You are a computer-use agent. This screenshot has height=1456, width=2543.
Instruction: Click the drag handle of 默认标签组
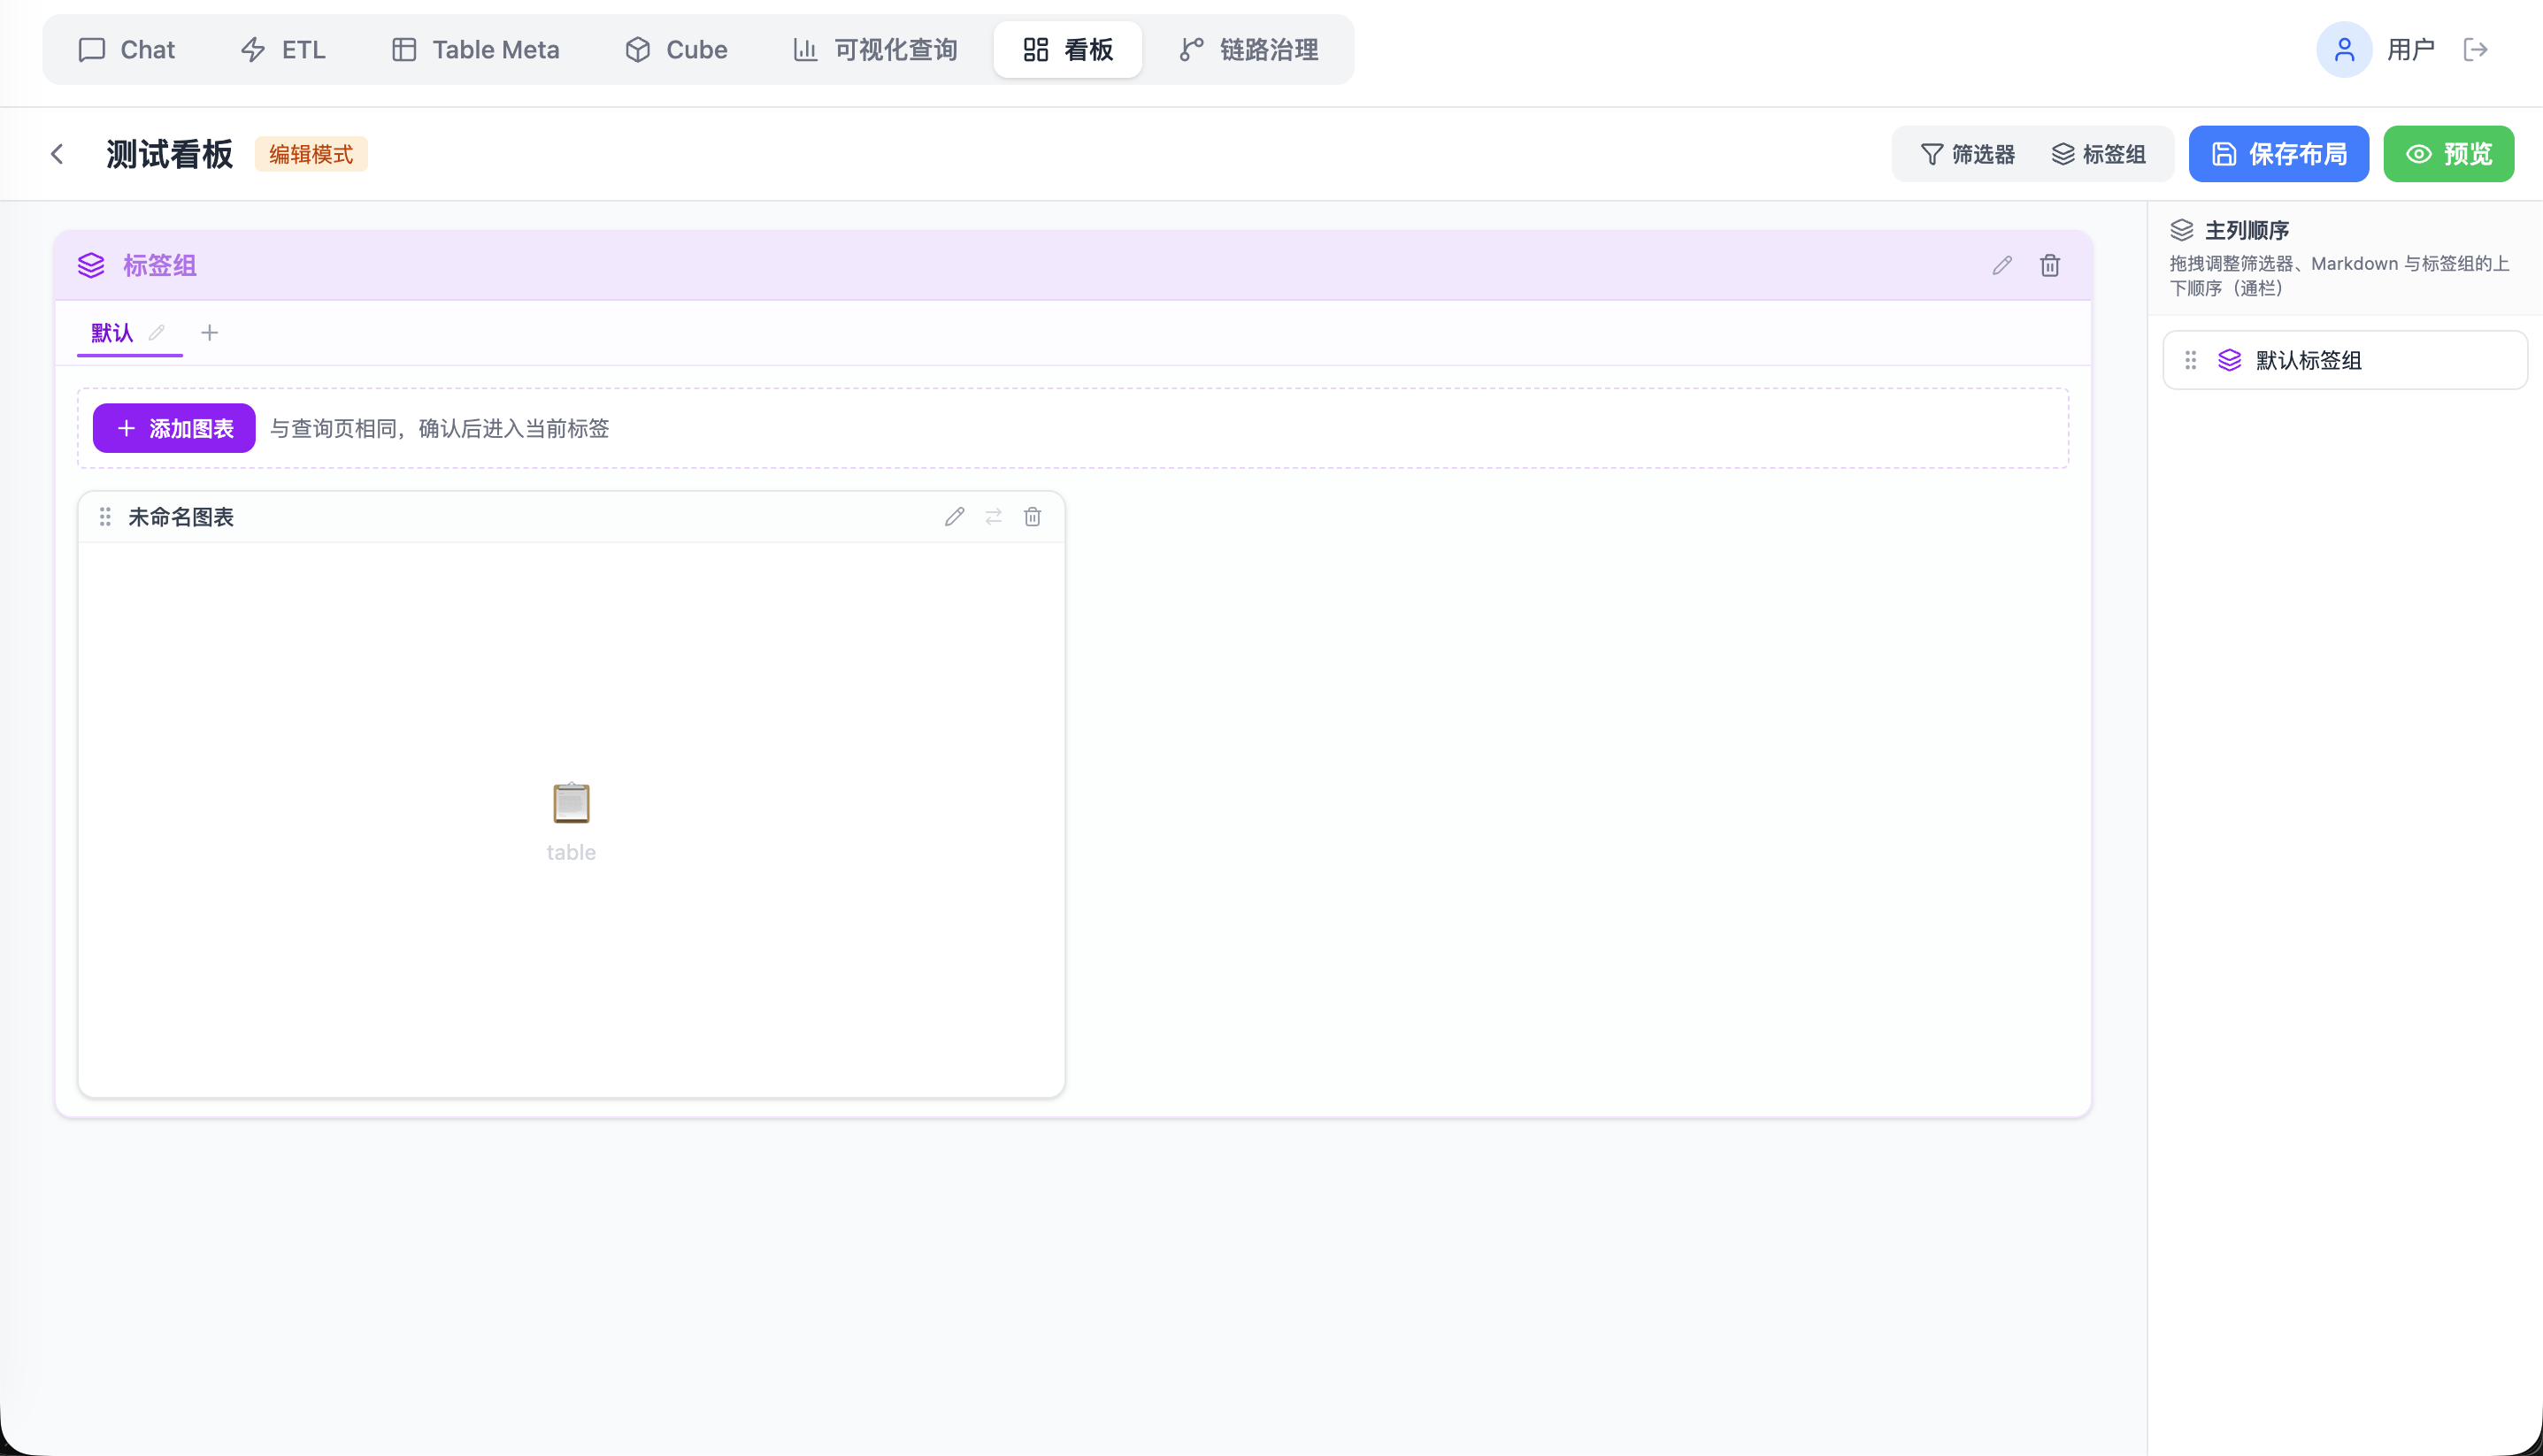[x=2190, y=360]
